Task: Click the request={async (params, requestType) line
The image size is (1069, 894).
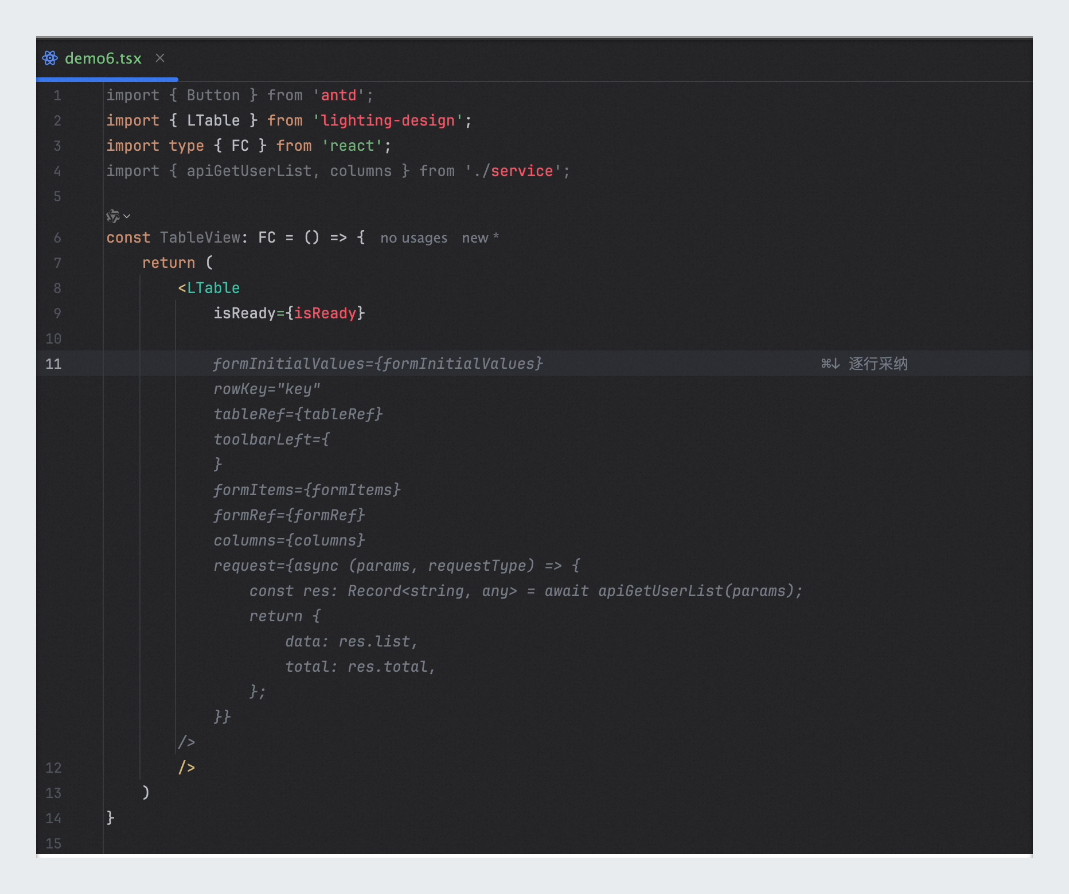Action: (397, 566)
